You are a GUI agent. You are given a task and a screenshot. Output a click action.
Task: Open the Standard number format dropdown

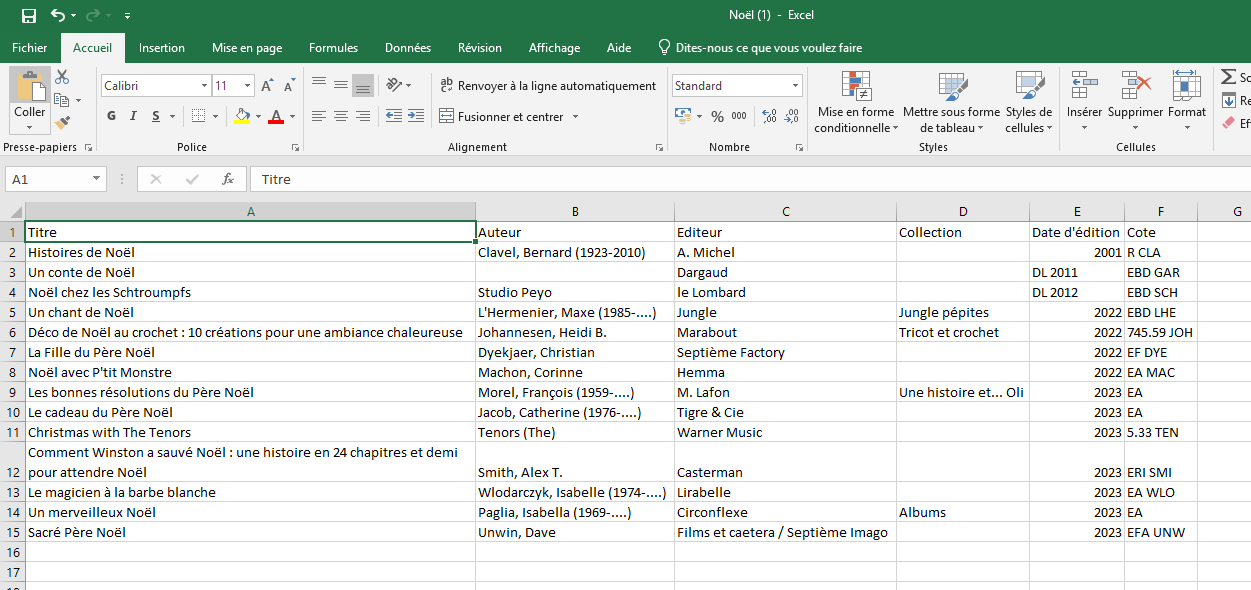point(795,86)
